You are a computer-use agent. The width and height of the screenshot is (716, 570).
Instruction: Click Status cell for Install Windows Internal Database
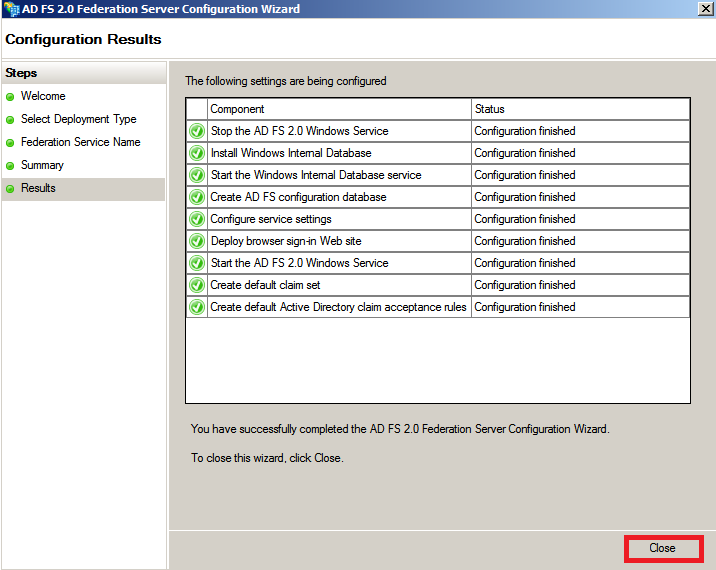pos(580,153)
